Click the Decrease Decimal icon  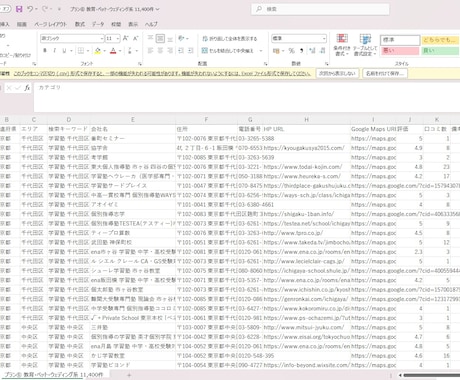click(322, 51)
